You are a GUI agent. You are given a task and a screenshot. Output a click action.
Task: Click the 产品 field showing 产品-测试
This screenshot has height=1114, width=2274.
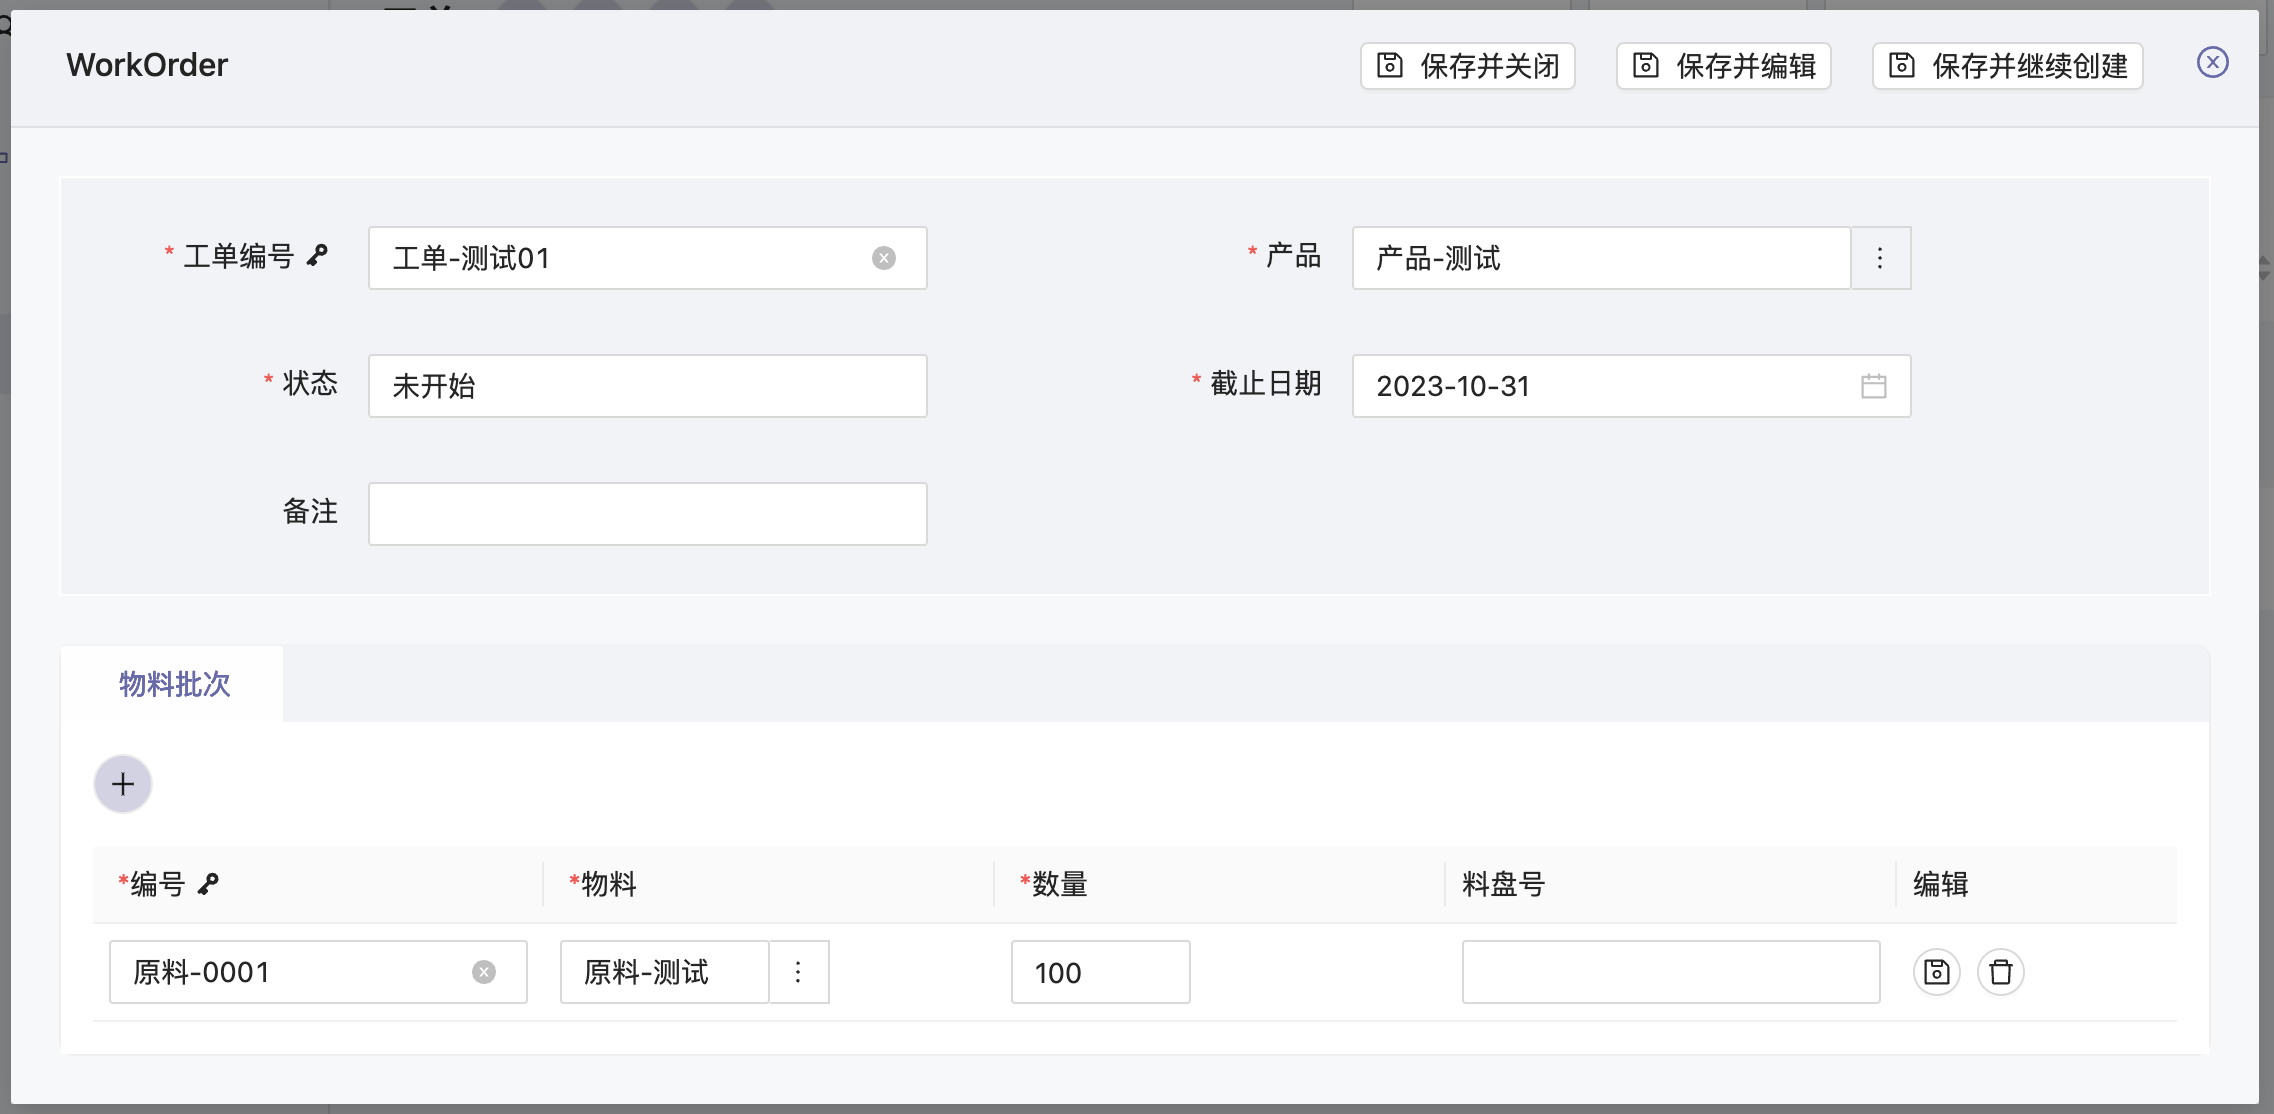(x=1600, y=258)
